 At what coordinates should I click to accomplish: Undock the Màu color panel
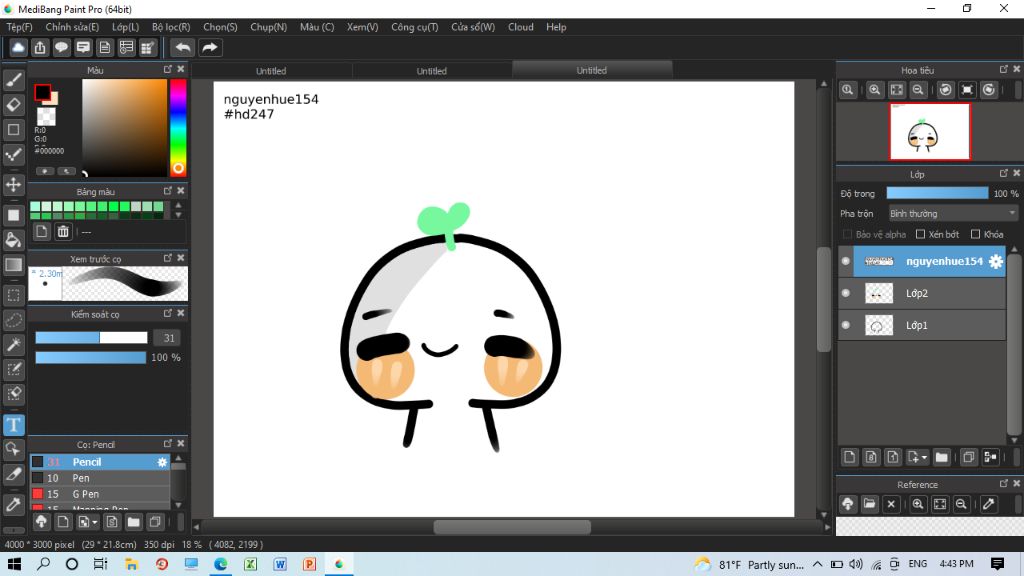pyautogui.click(x=168, y=69)
